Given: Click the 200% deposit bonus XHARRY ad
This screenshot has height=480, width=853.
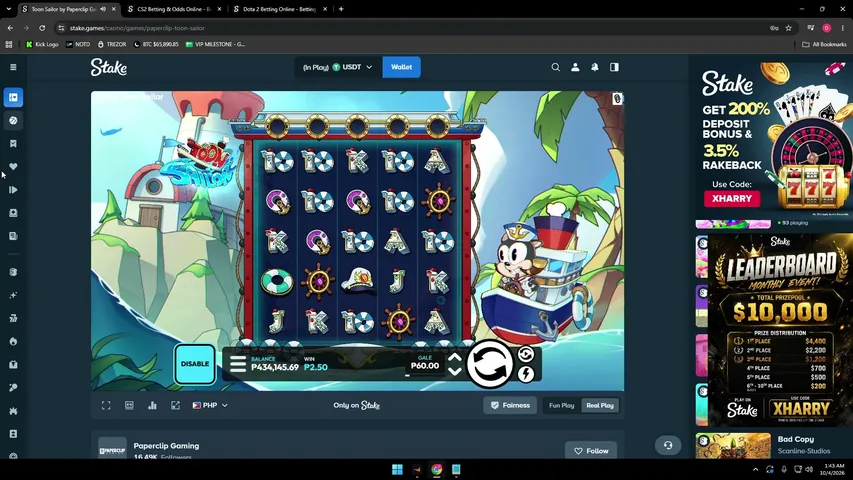Looking at the screenshot, I should [x=774, y=136].
